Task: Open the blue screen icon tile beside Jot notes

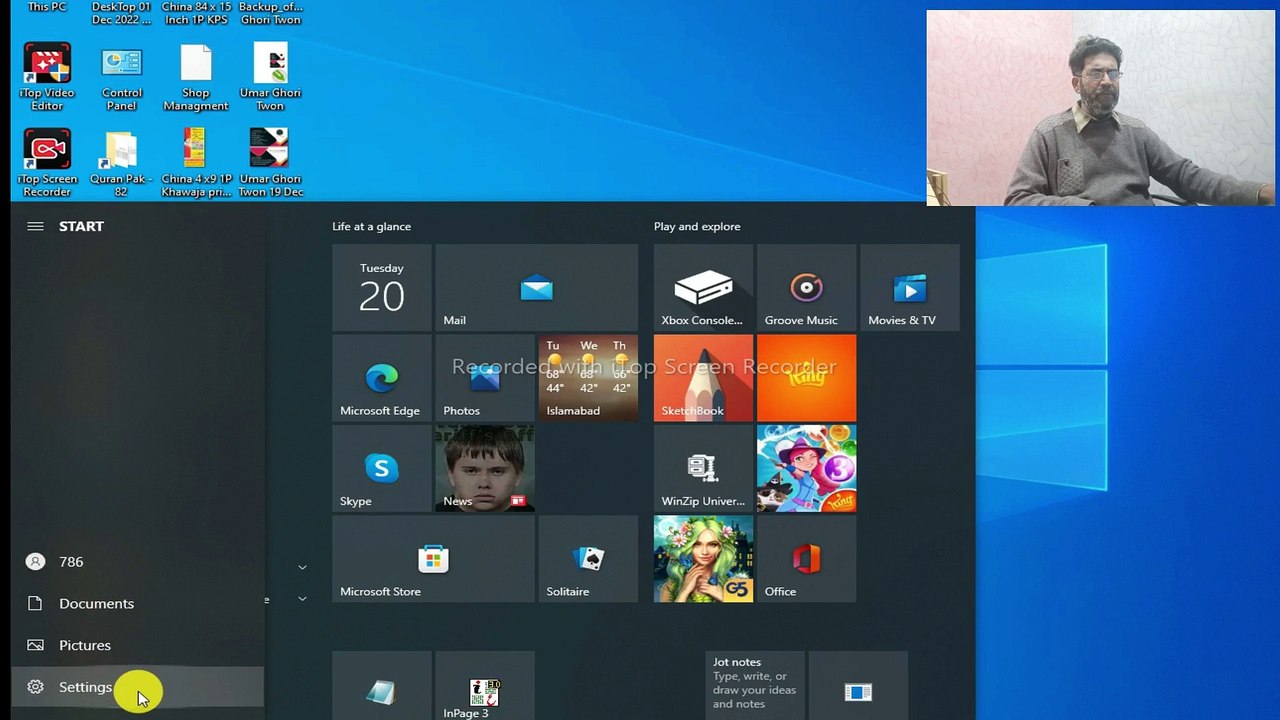Action: click(x=858, y=686)
